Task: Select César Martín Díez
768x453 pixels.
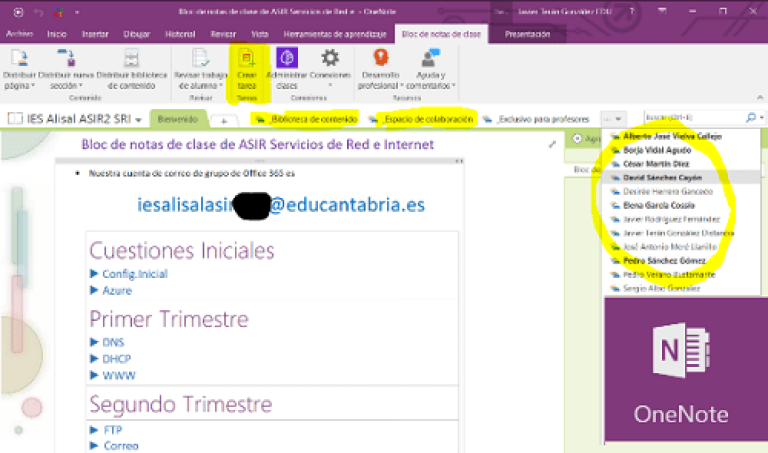Action: [656, 164]
